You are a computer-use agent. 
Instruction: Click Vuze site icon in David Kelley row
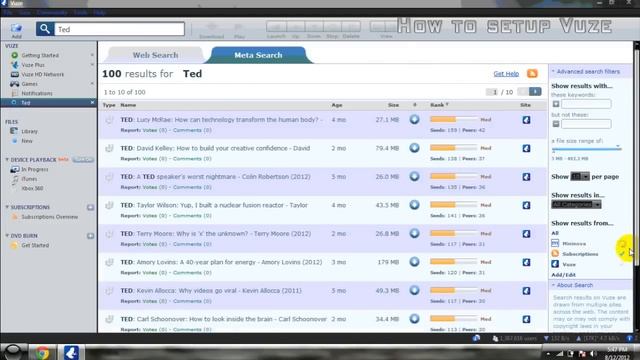(x=527, y=148)
